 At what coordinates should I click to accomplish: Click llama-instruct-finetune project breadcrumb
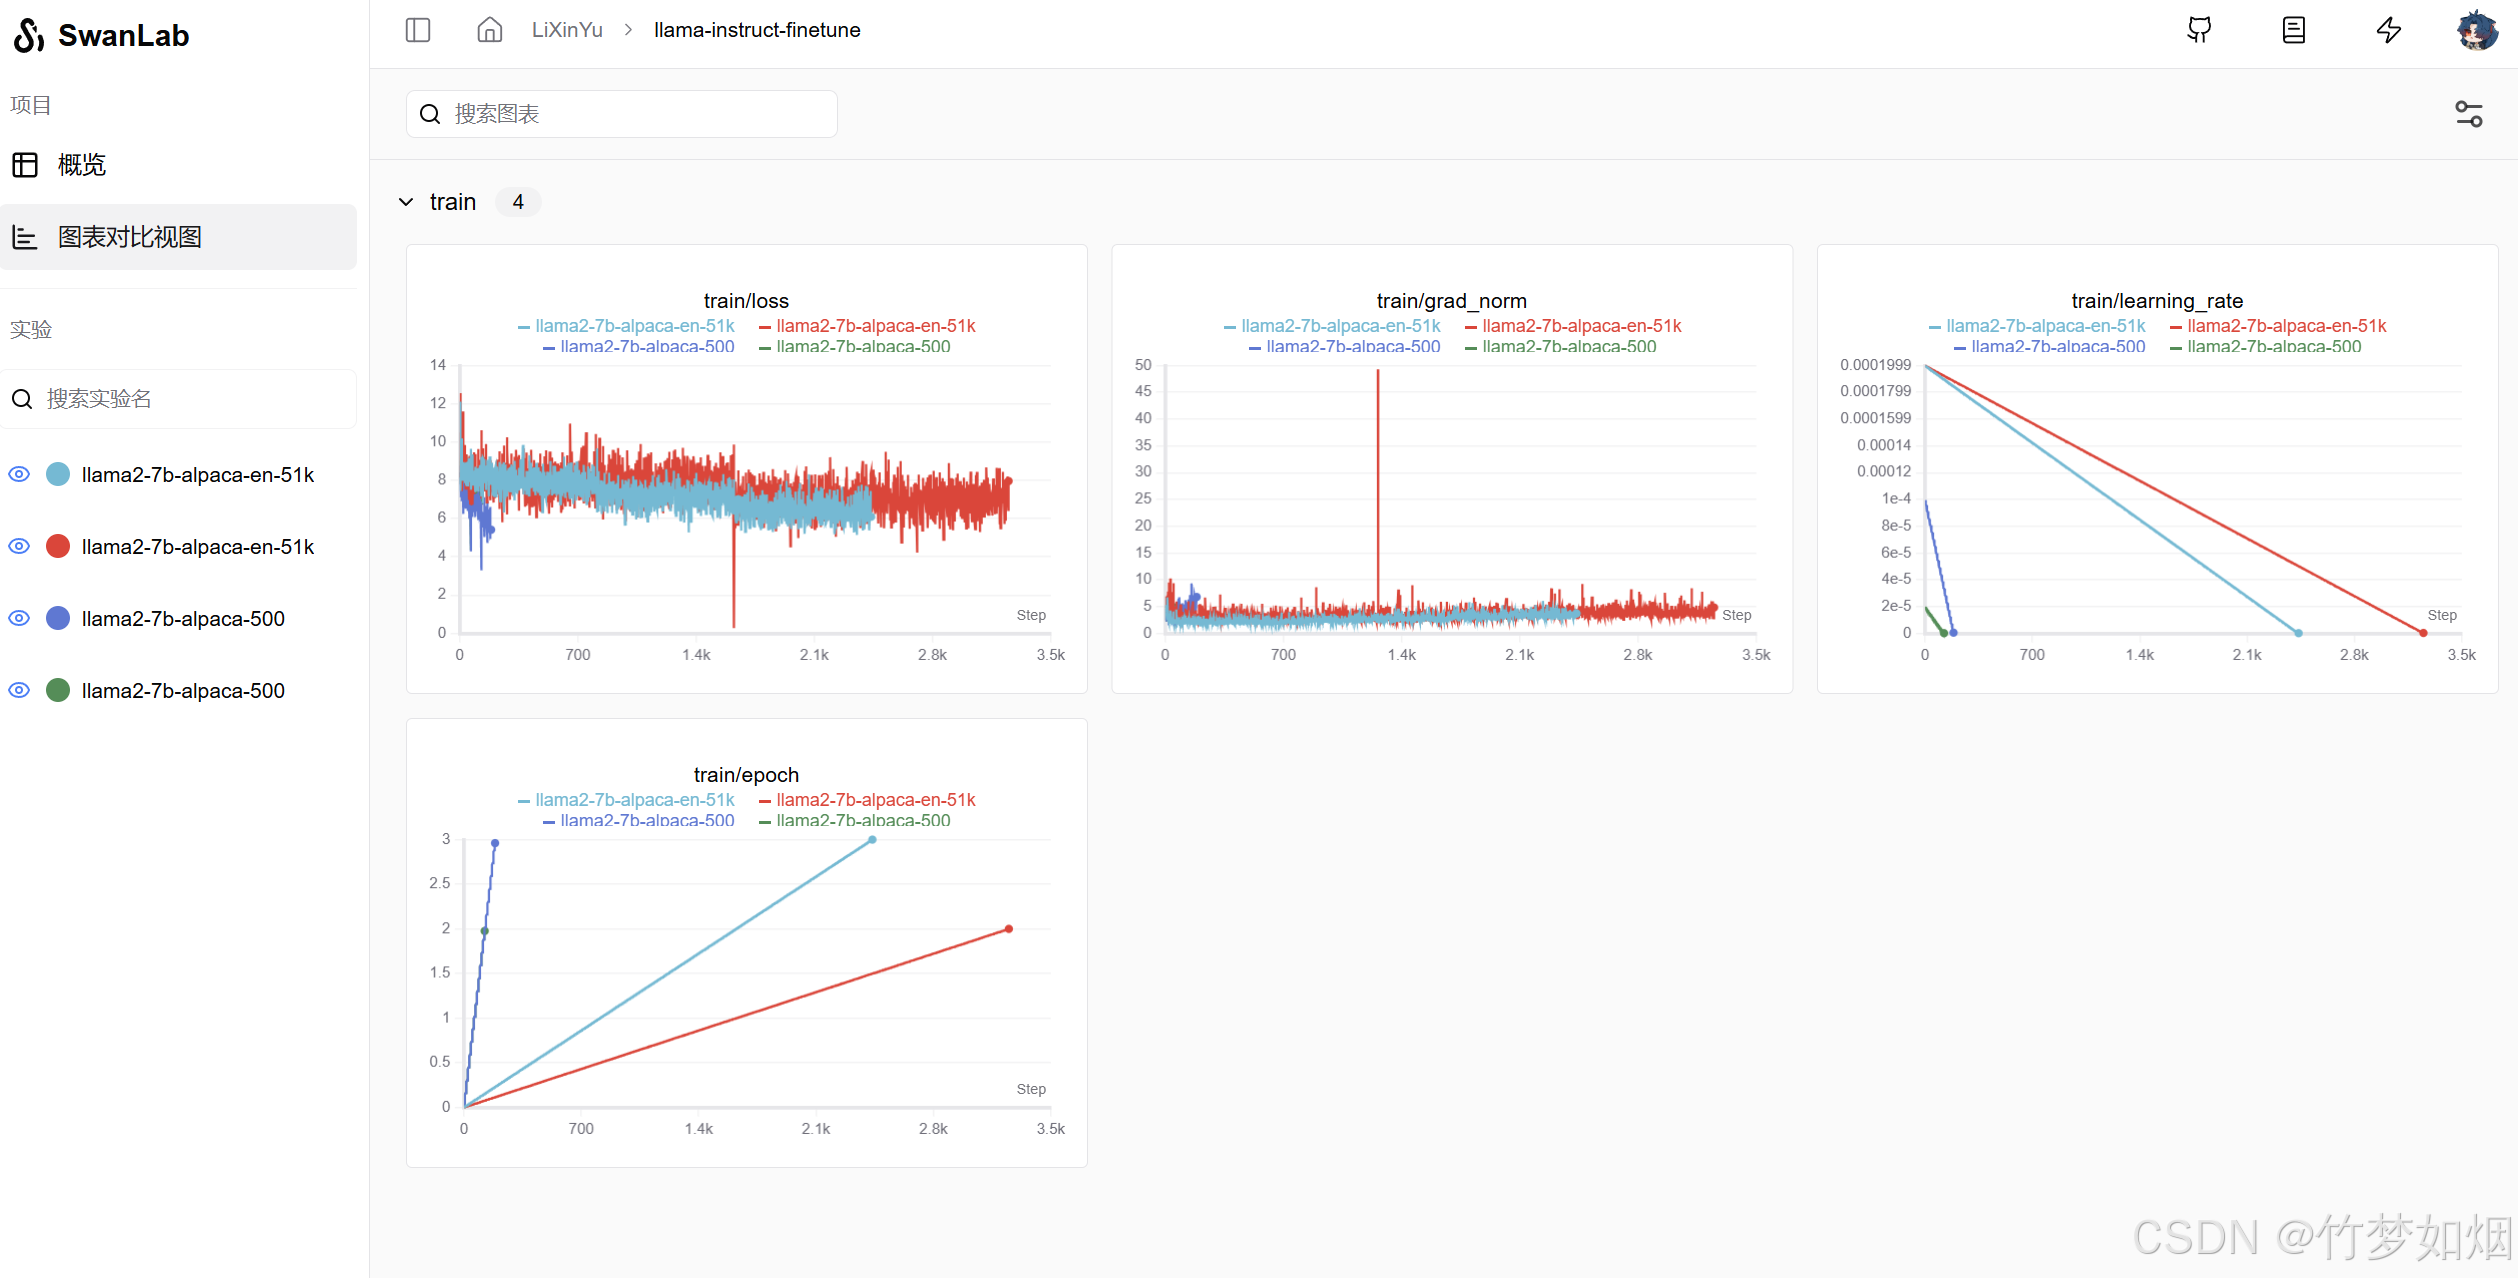click(x=757, y=30)
